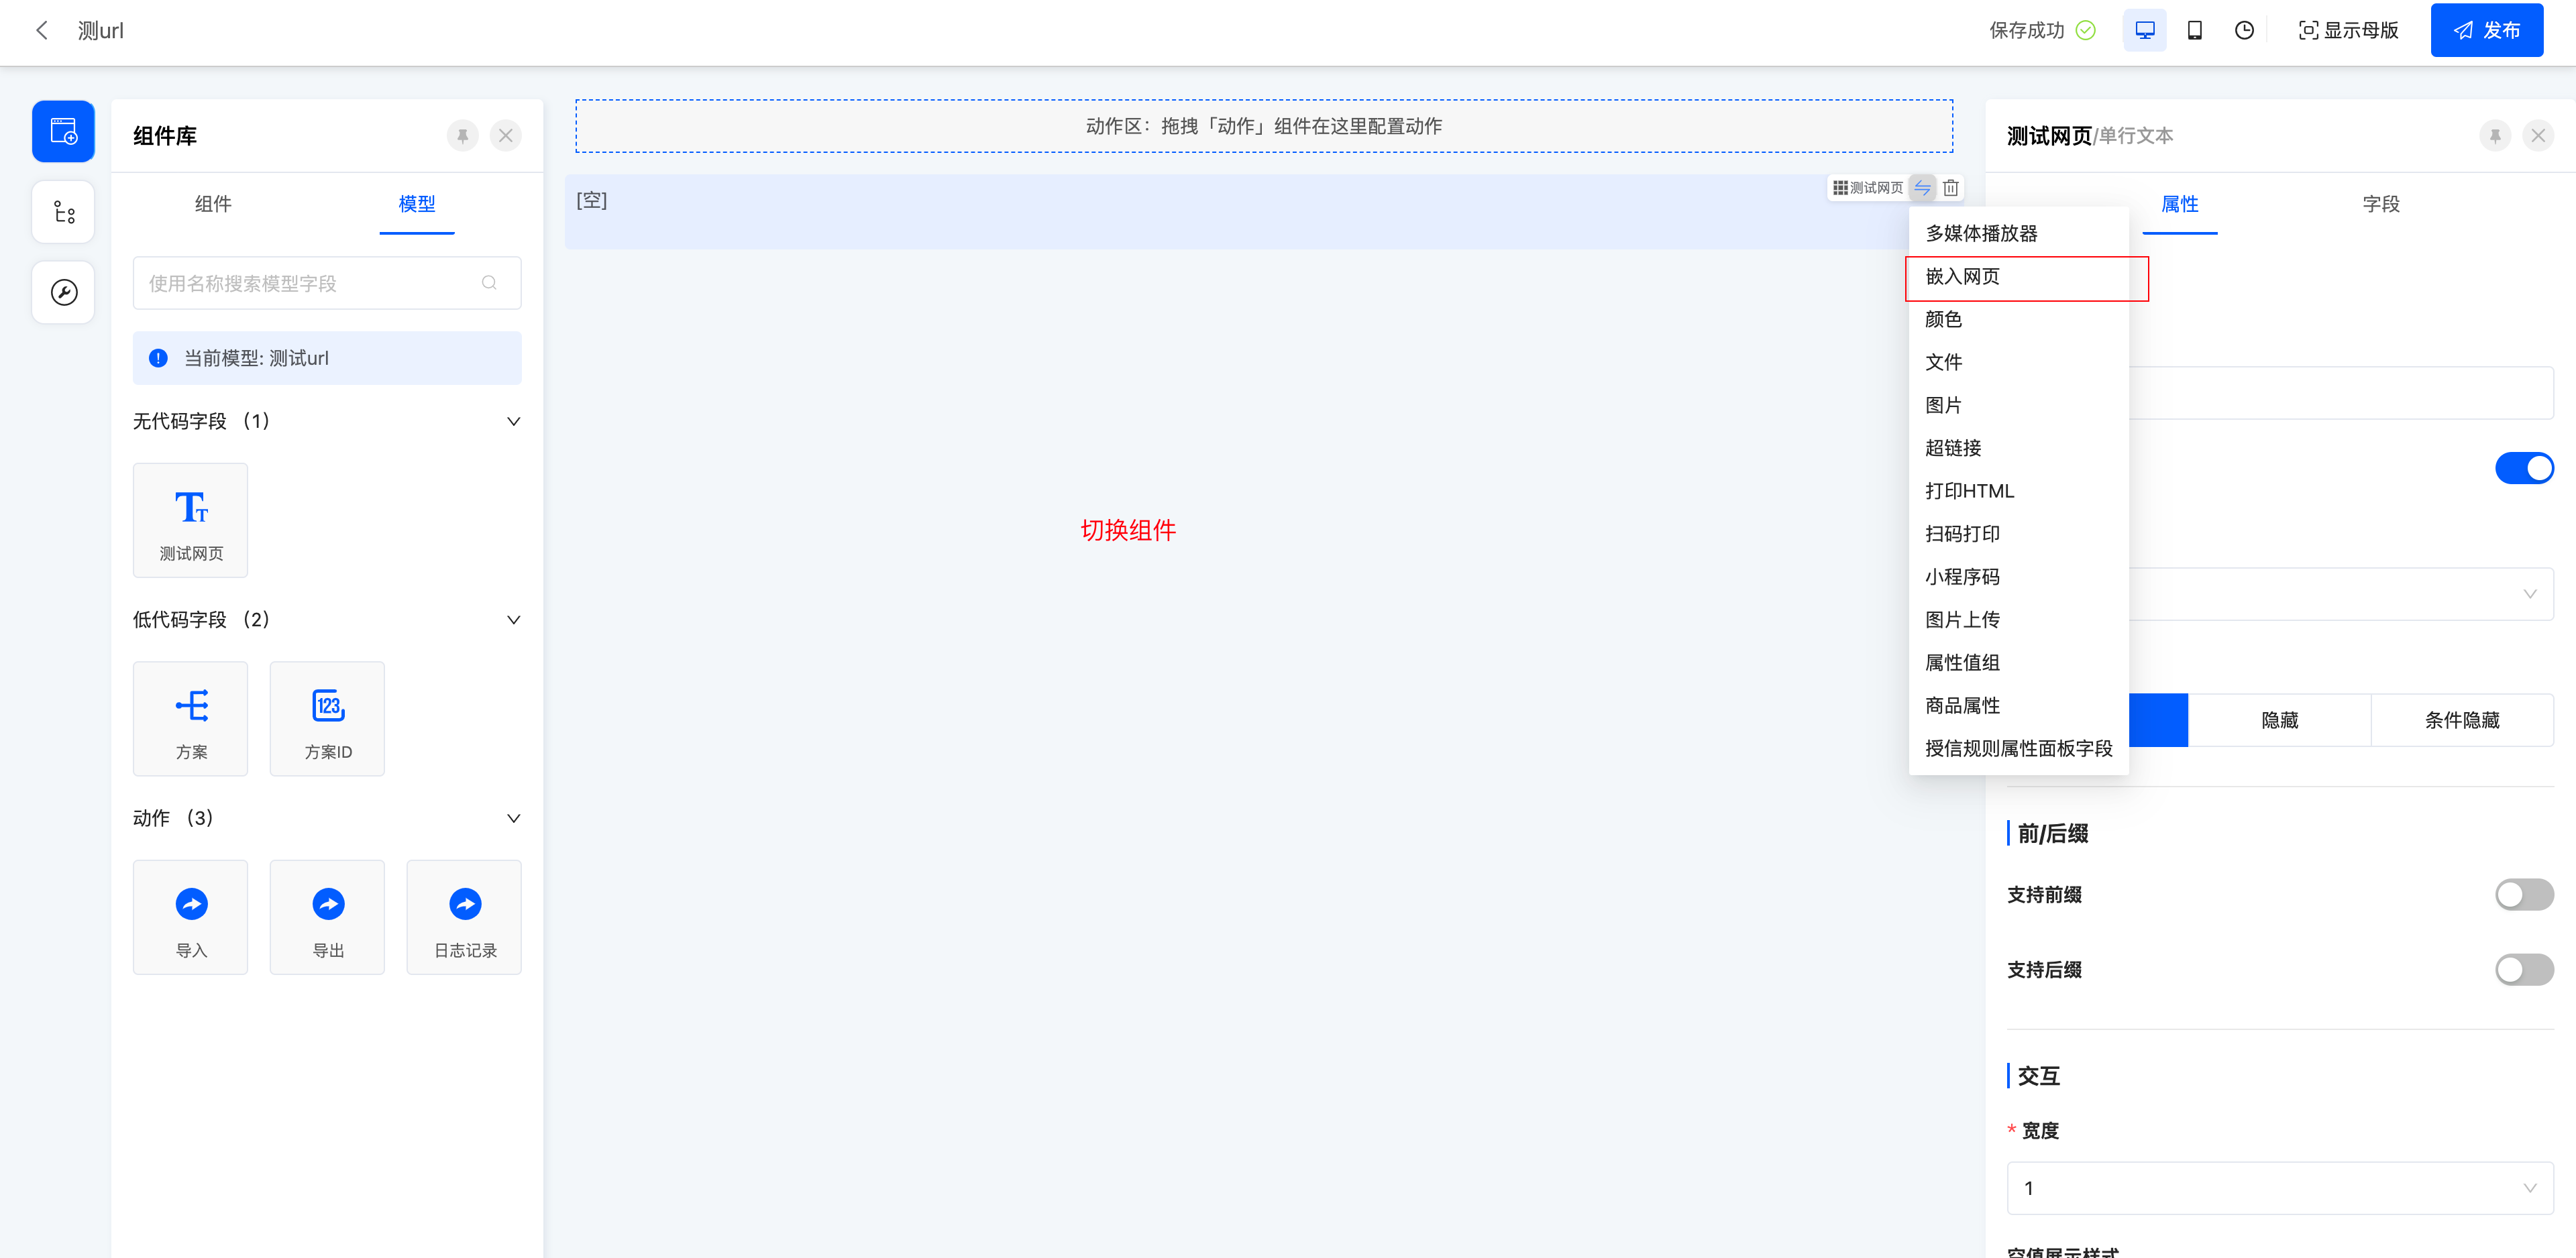
Task: Enable the 支持前缀 switch
Action: click(x=2524, y=894)
